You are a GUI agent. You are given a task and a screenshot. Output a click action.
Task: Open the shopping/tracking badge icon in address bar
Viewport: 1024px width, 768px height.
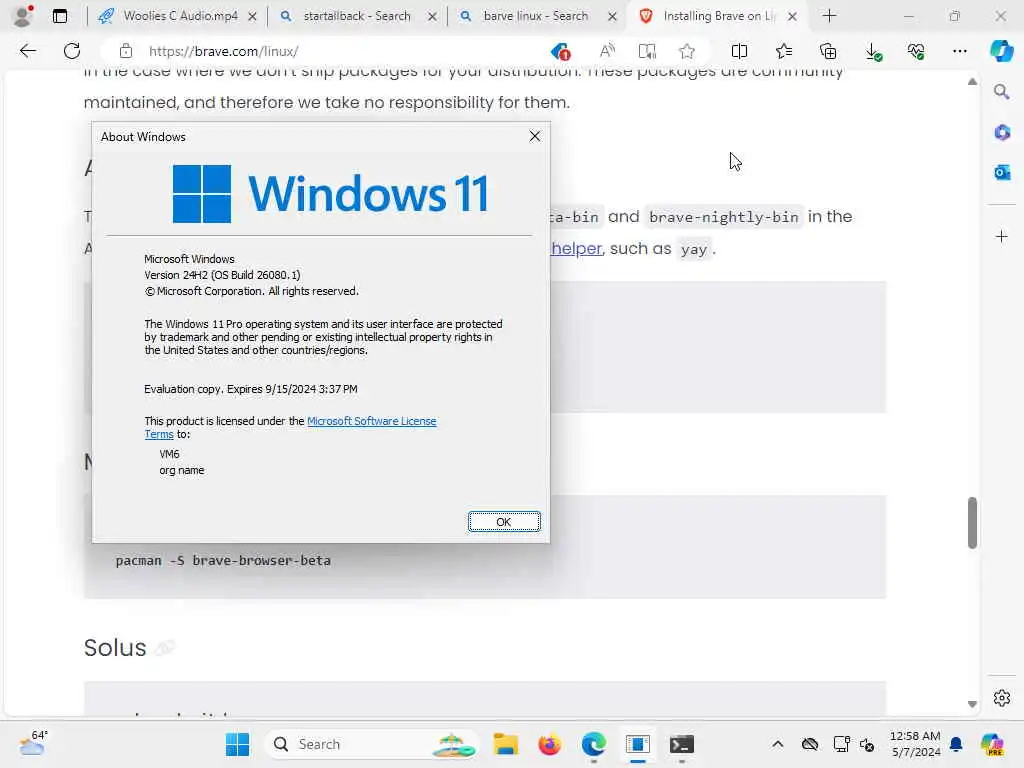560,51
